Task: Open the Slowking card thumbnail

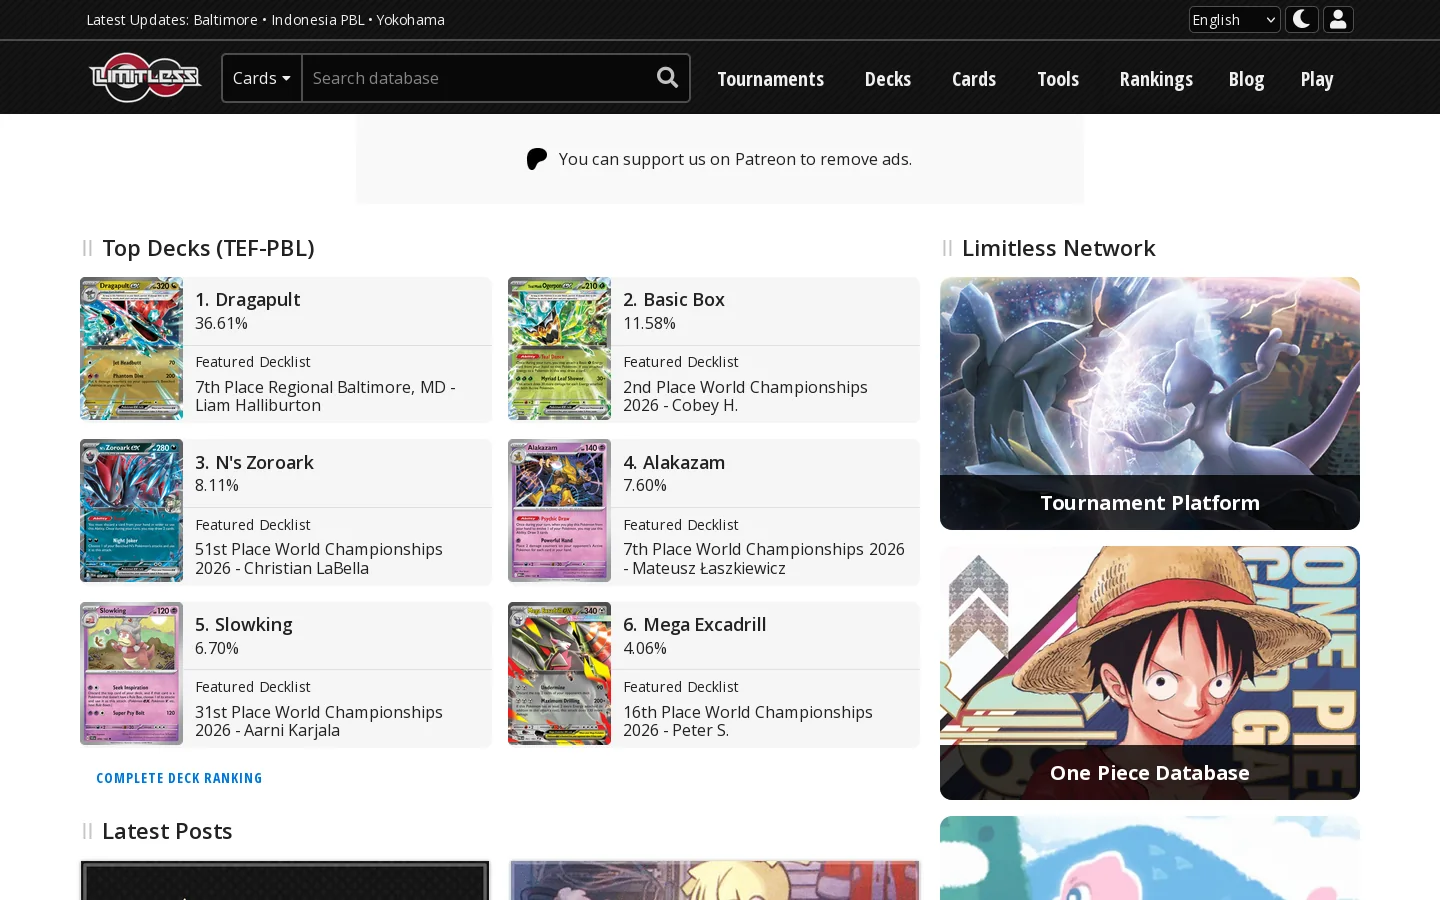Action: (131, 673)
